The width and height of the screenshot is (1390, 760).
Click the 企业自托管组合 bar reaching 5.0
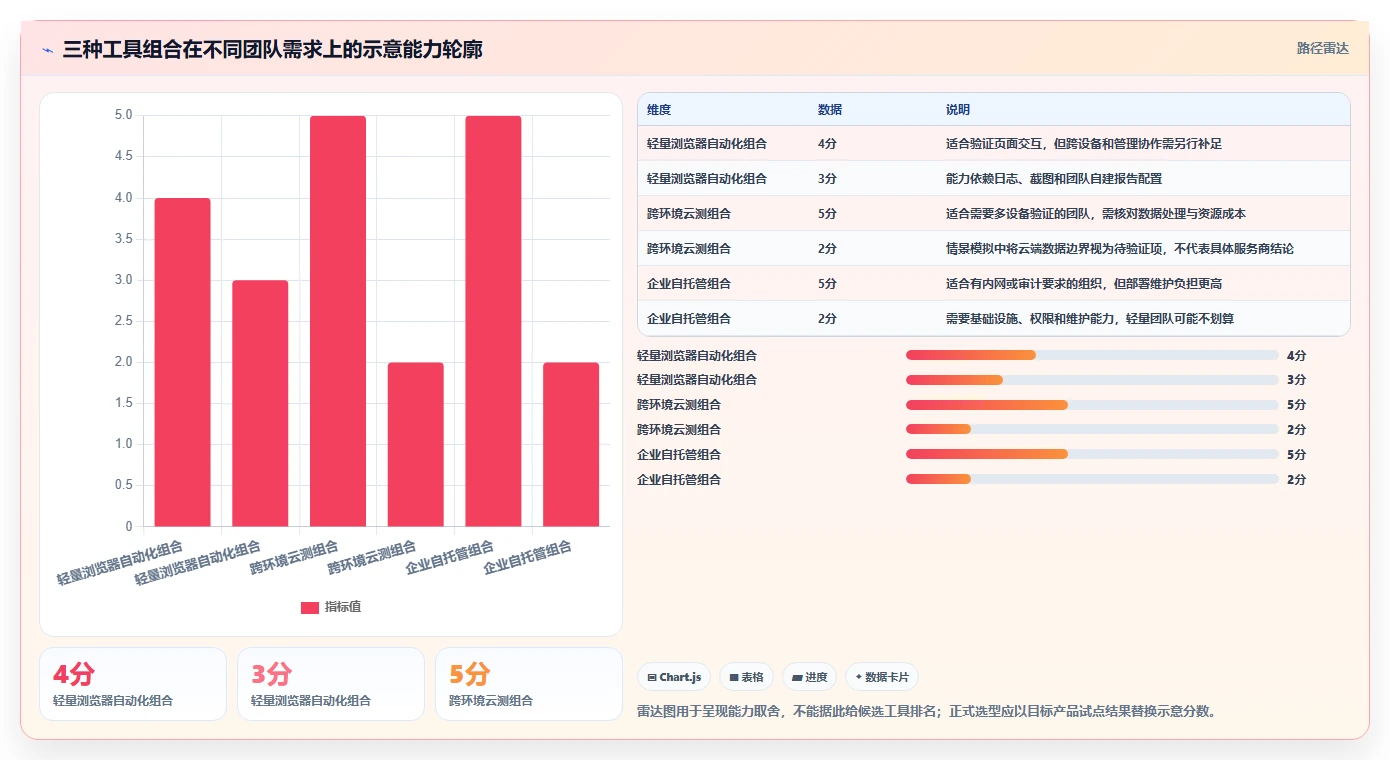click(x=493, y=321)
